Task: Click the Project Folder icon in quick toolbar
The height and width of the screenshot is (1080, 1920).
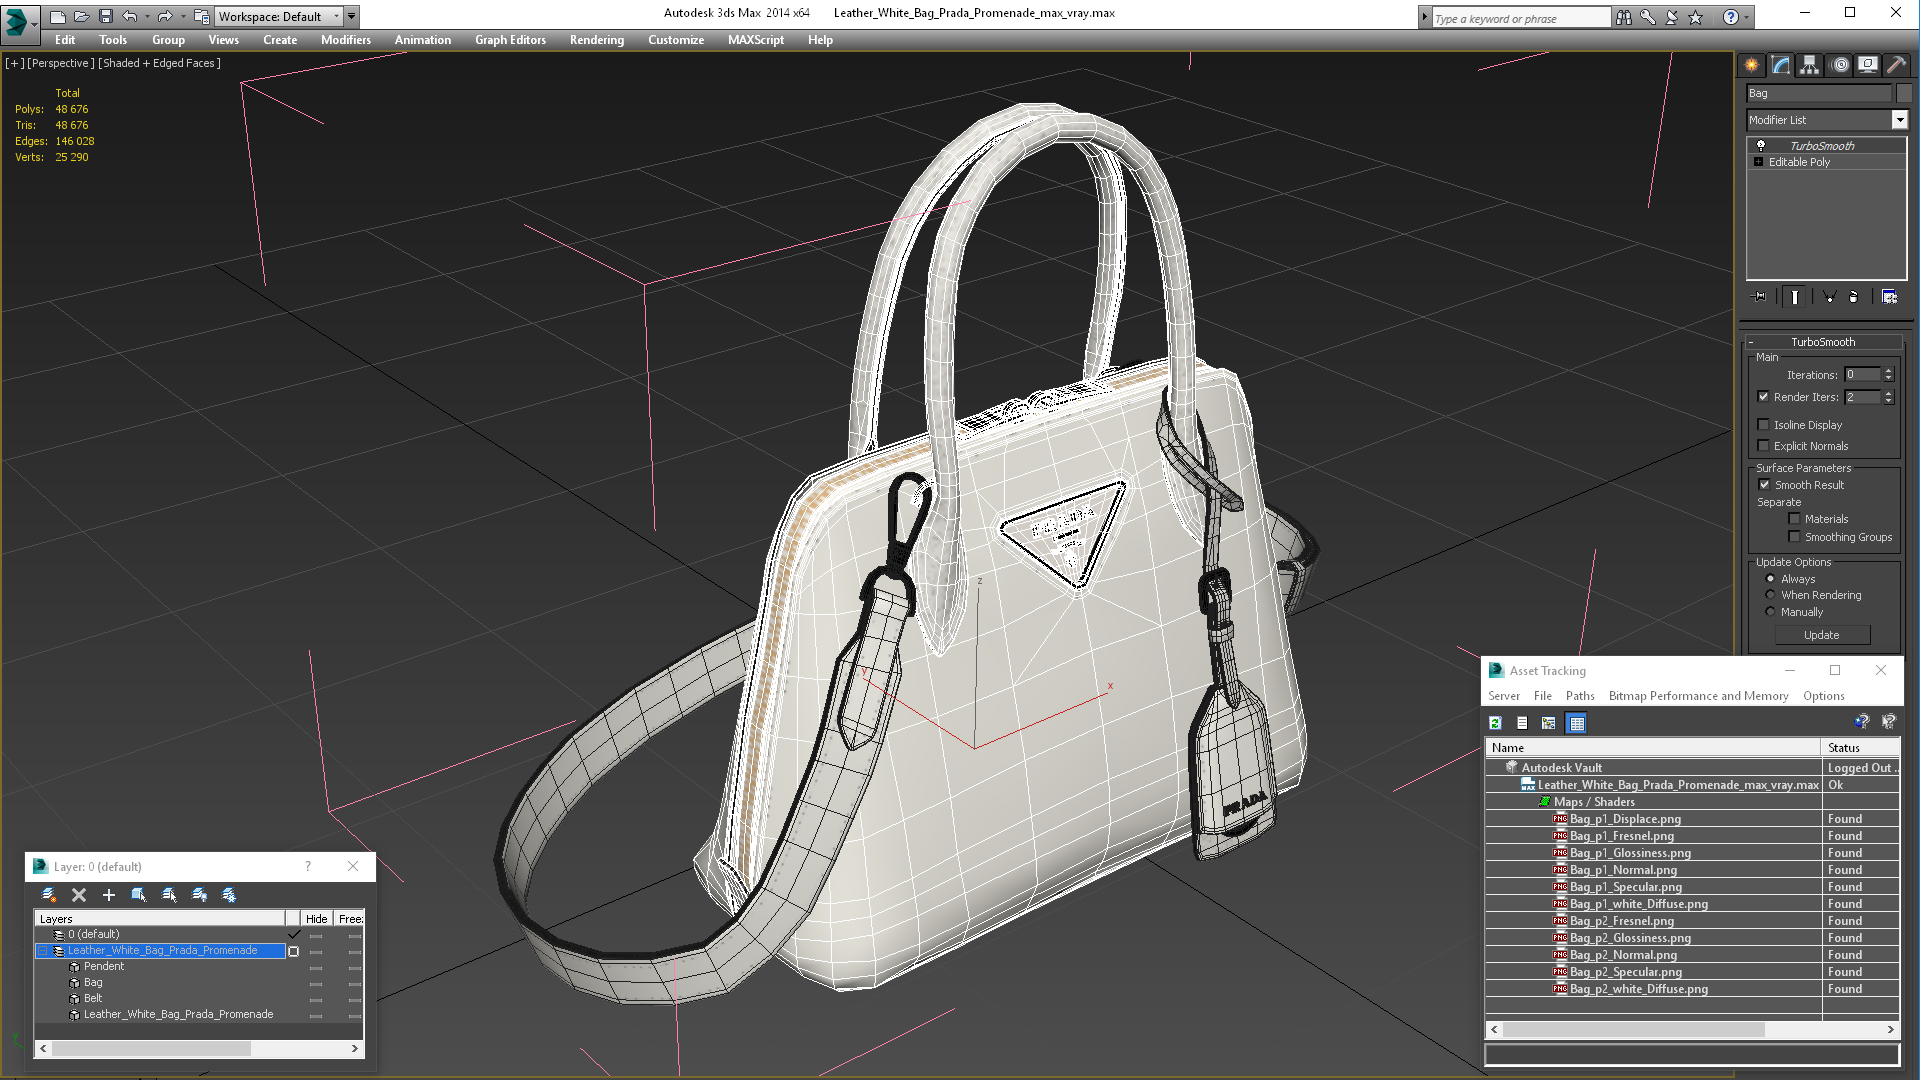Action: (x=201, y=17)
